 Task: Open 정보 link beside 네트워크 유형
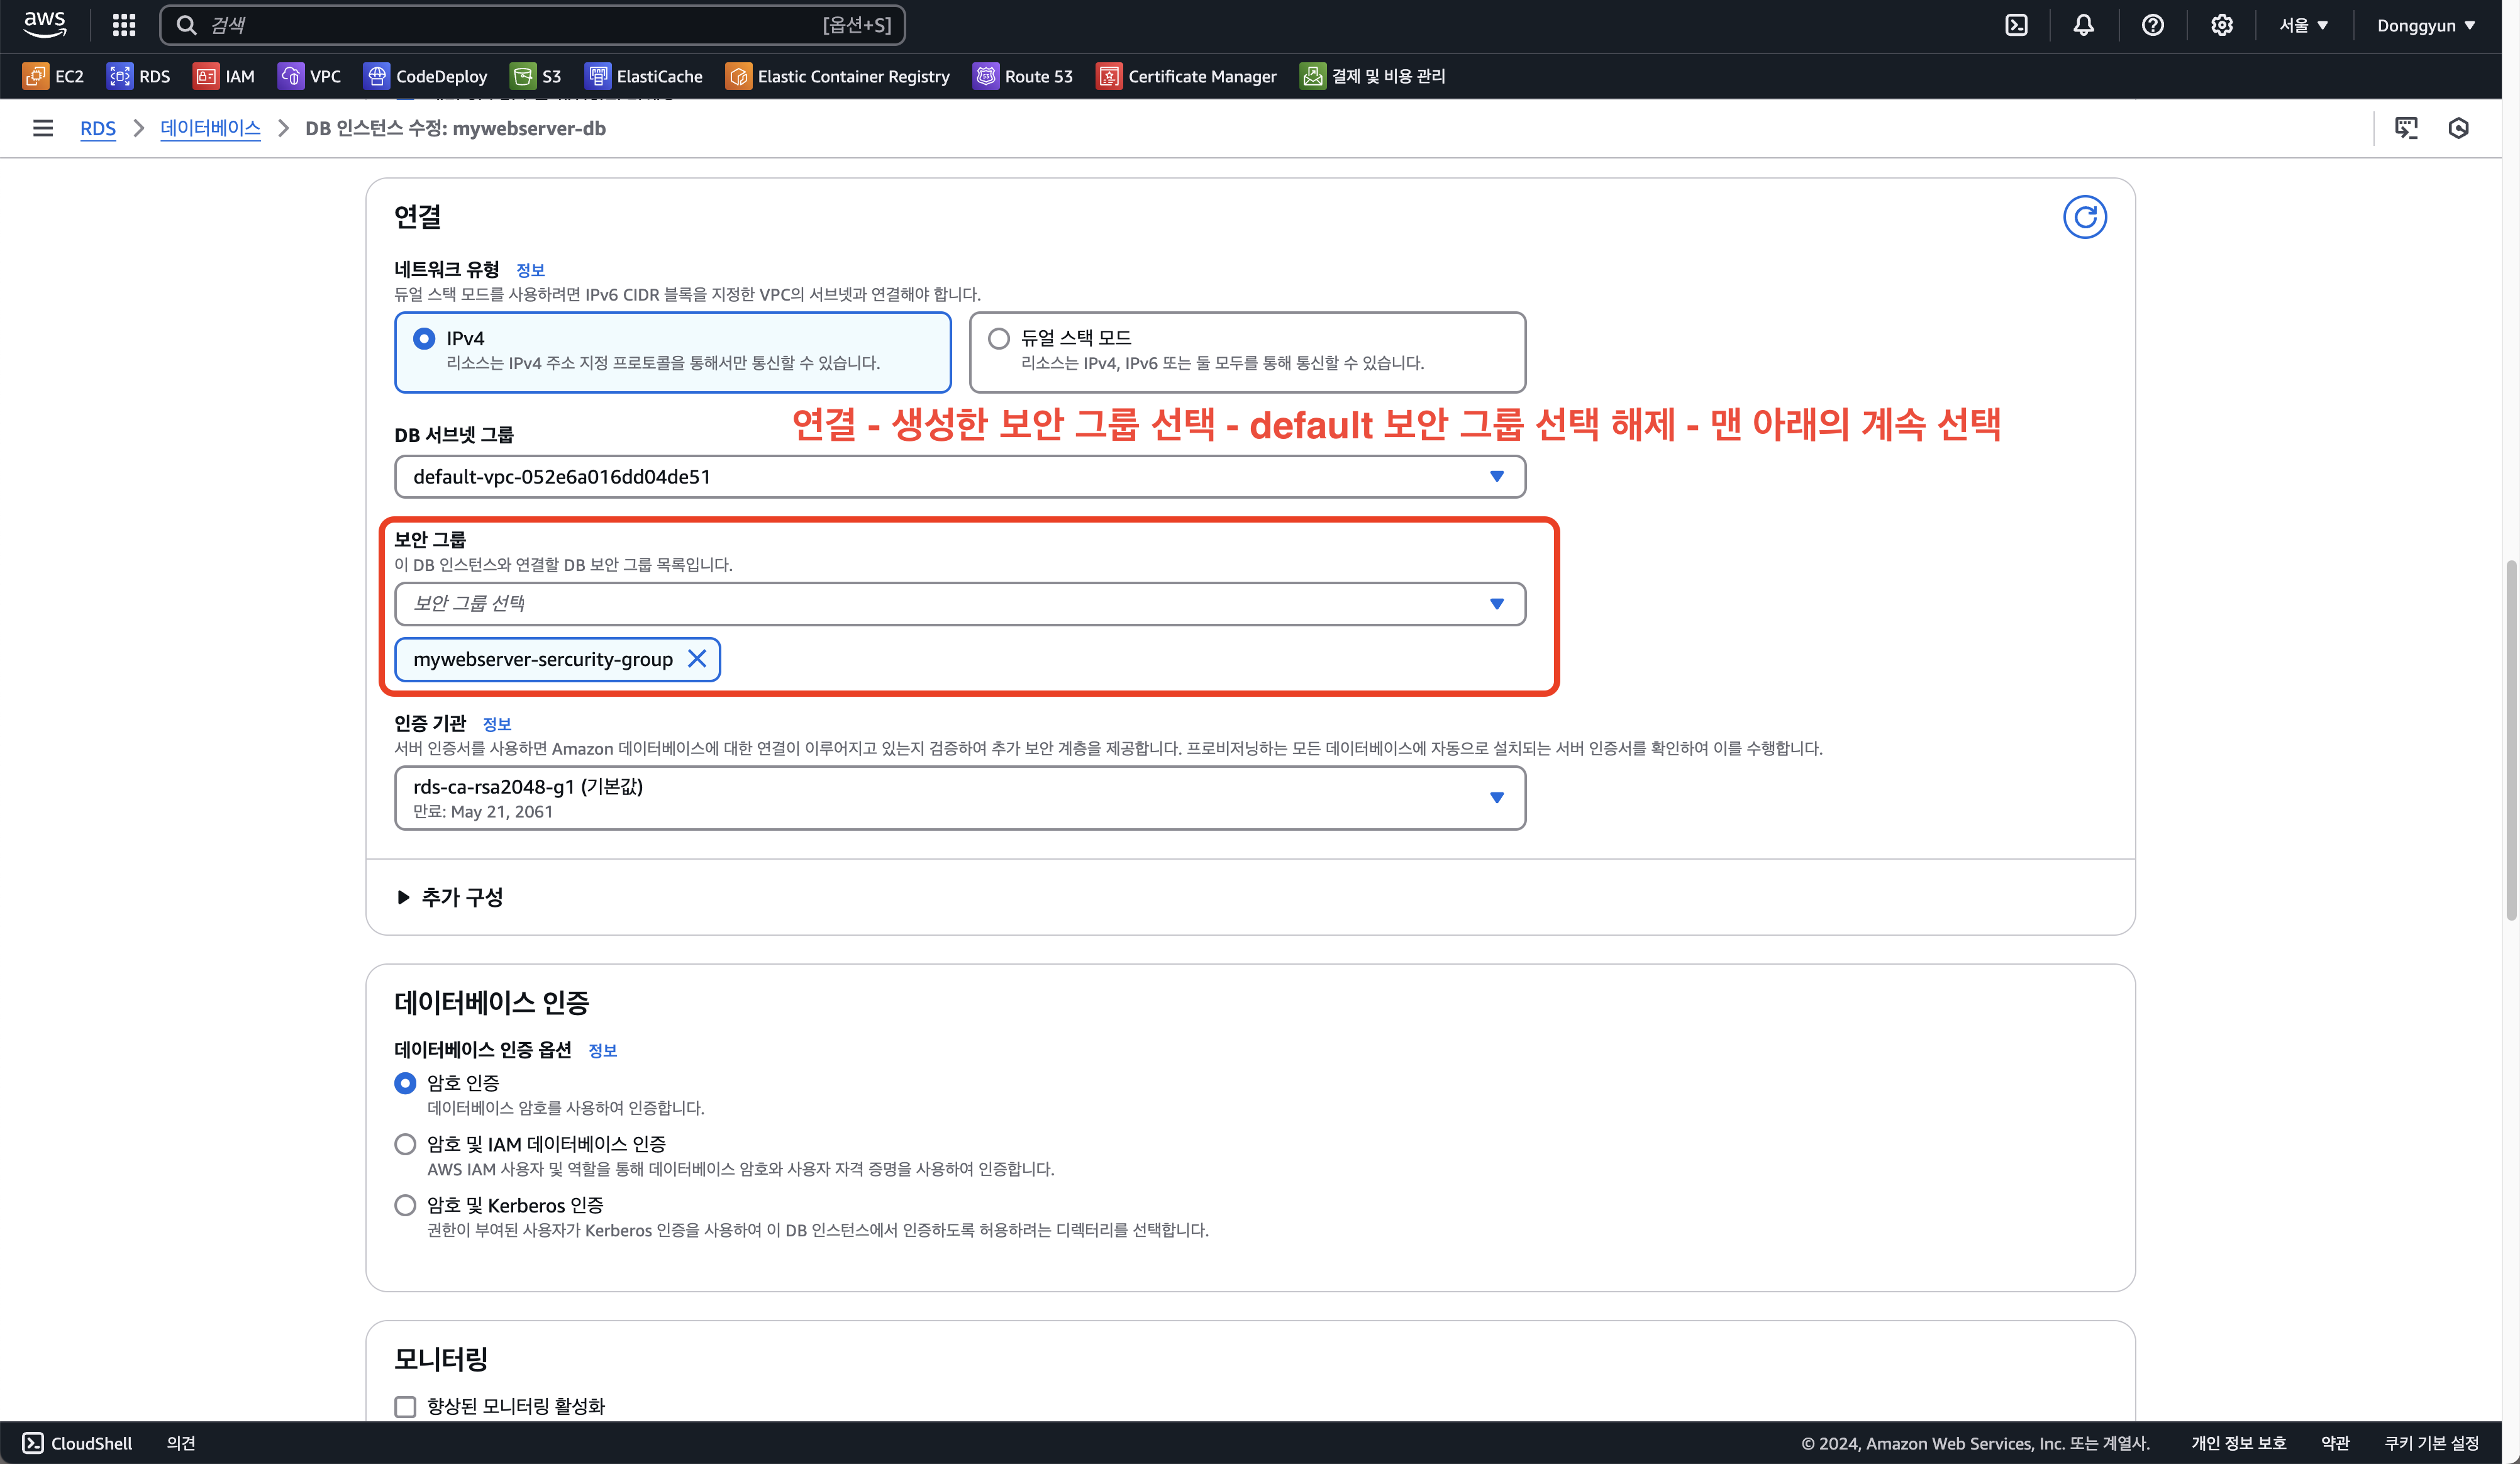(530, 270)
